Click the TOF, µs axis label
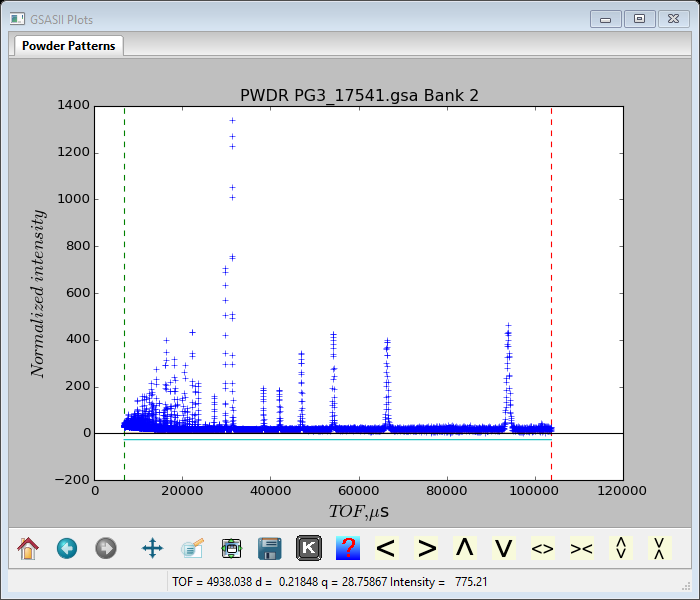This screenshot has height=600, width=700. click(x=358, y=512)
